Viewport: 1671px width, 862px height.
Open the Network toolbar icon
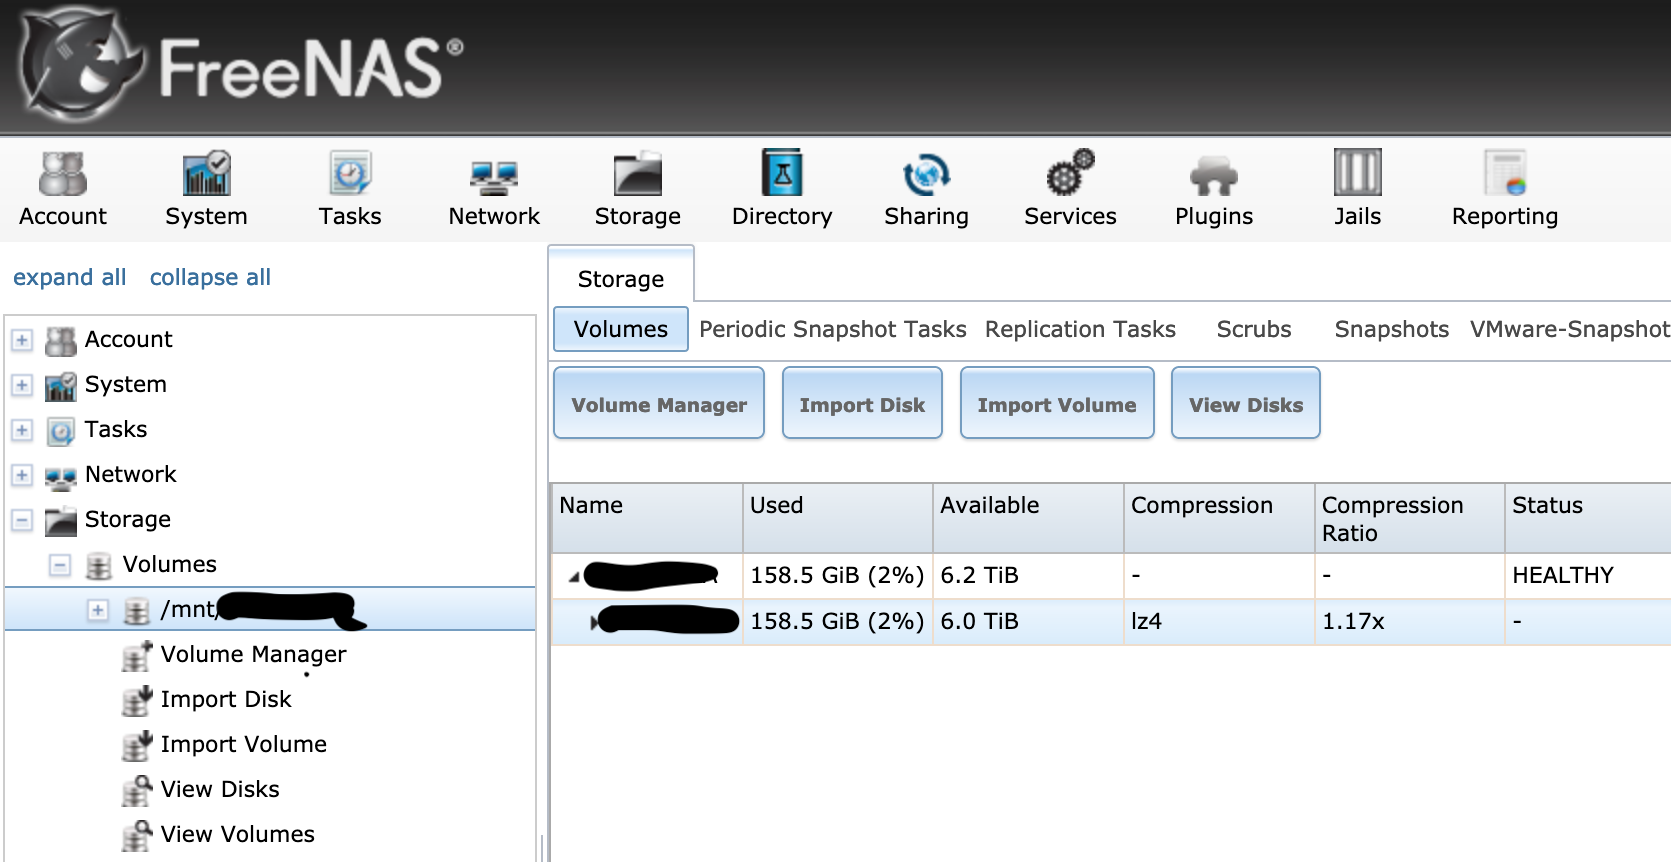click(x=494, y=178)
